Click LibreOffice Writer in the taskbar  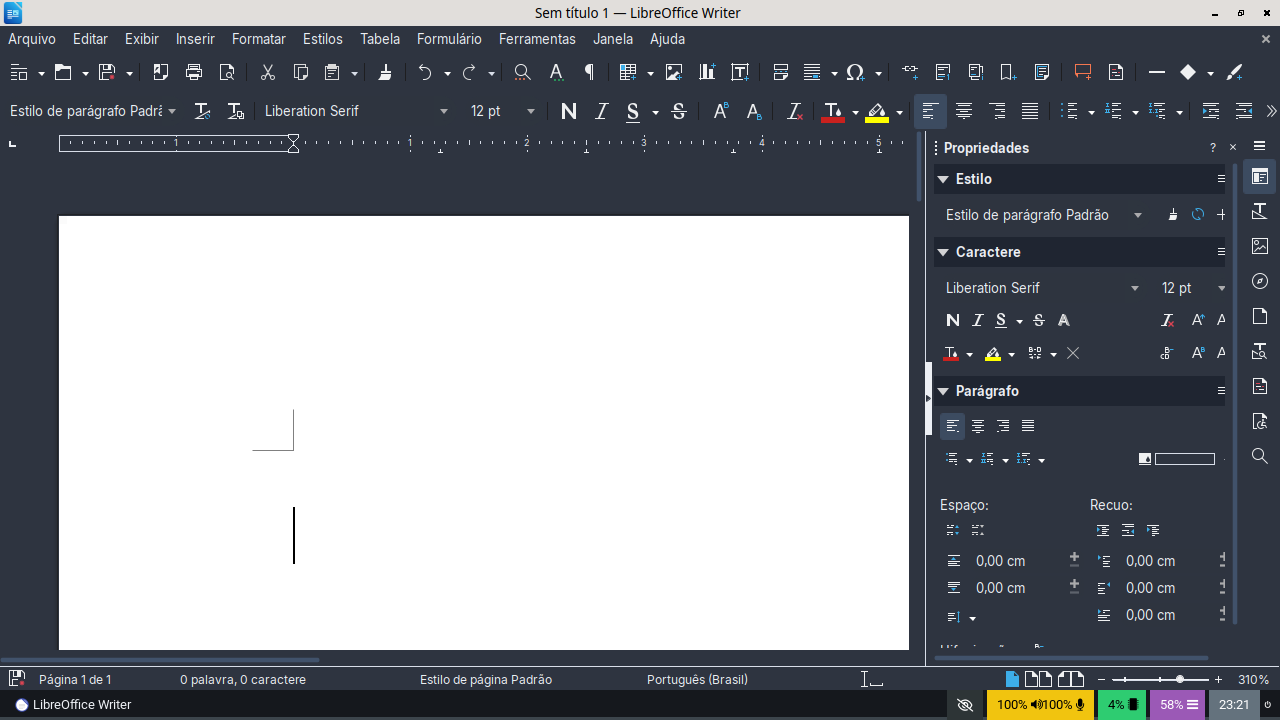click(73, 705)
